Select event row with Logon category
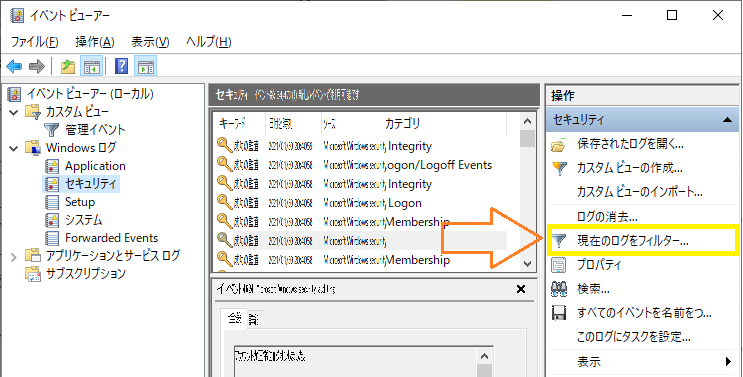The height and width of the screenshot is (377, 743). tap(361, 203)
